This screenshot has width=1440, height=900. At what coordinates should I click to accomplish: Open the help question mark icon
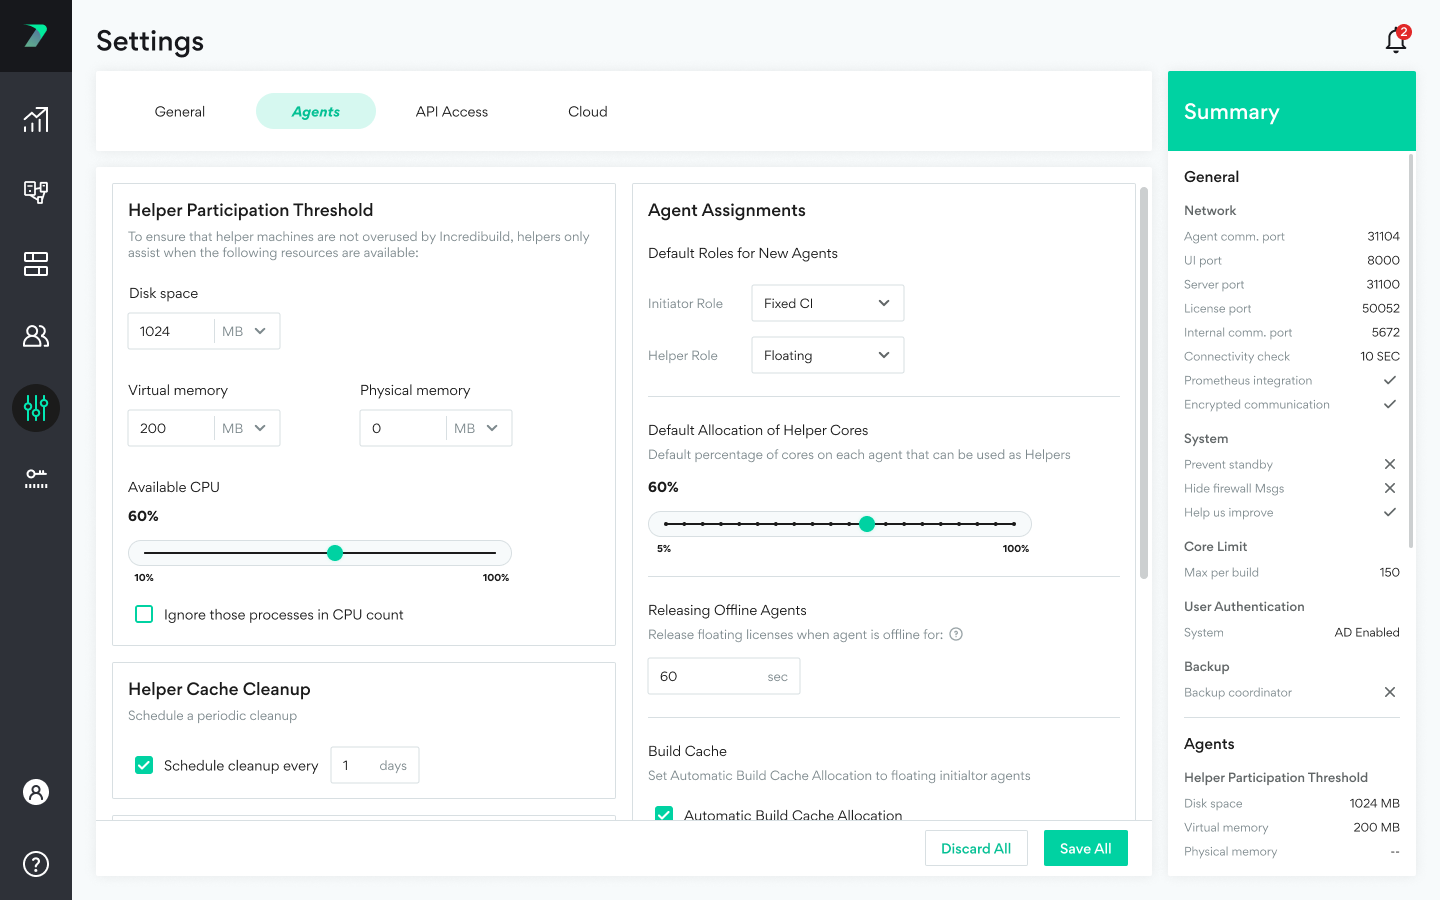pyautogui.click(x=36, y=864)
